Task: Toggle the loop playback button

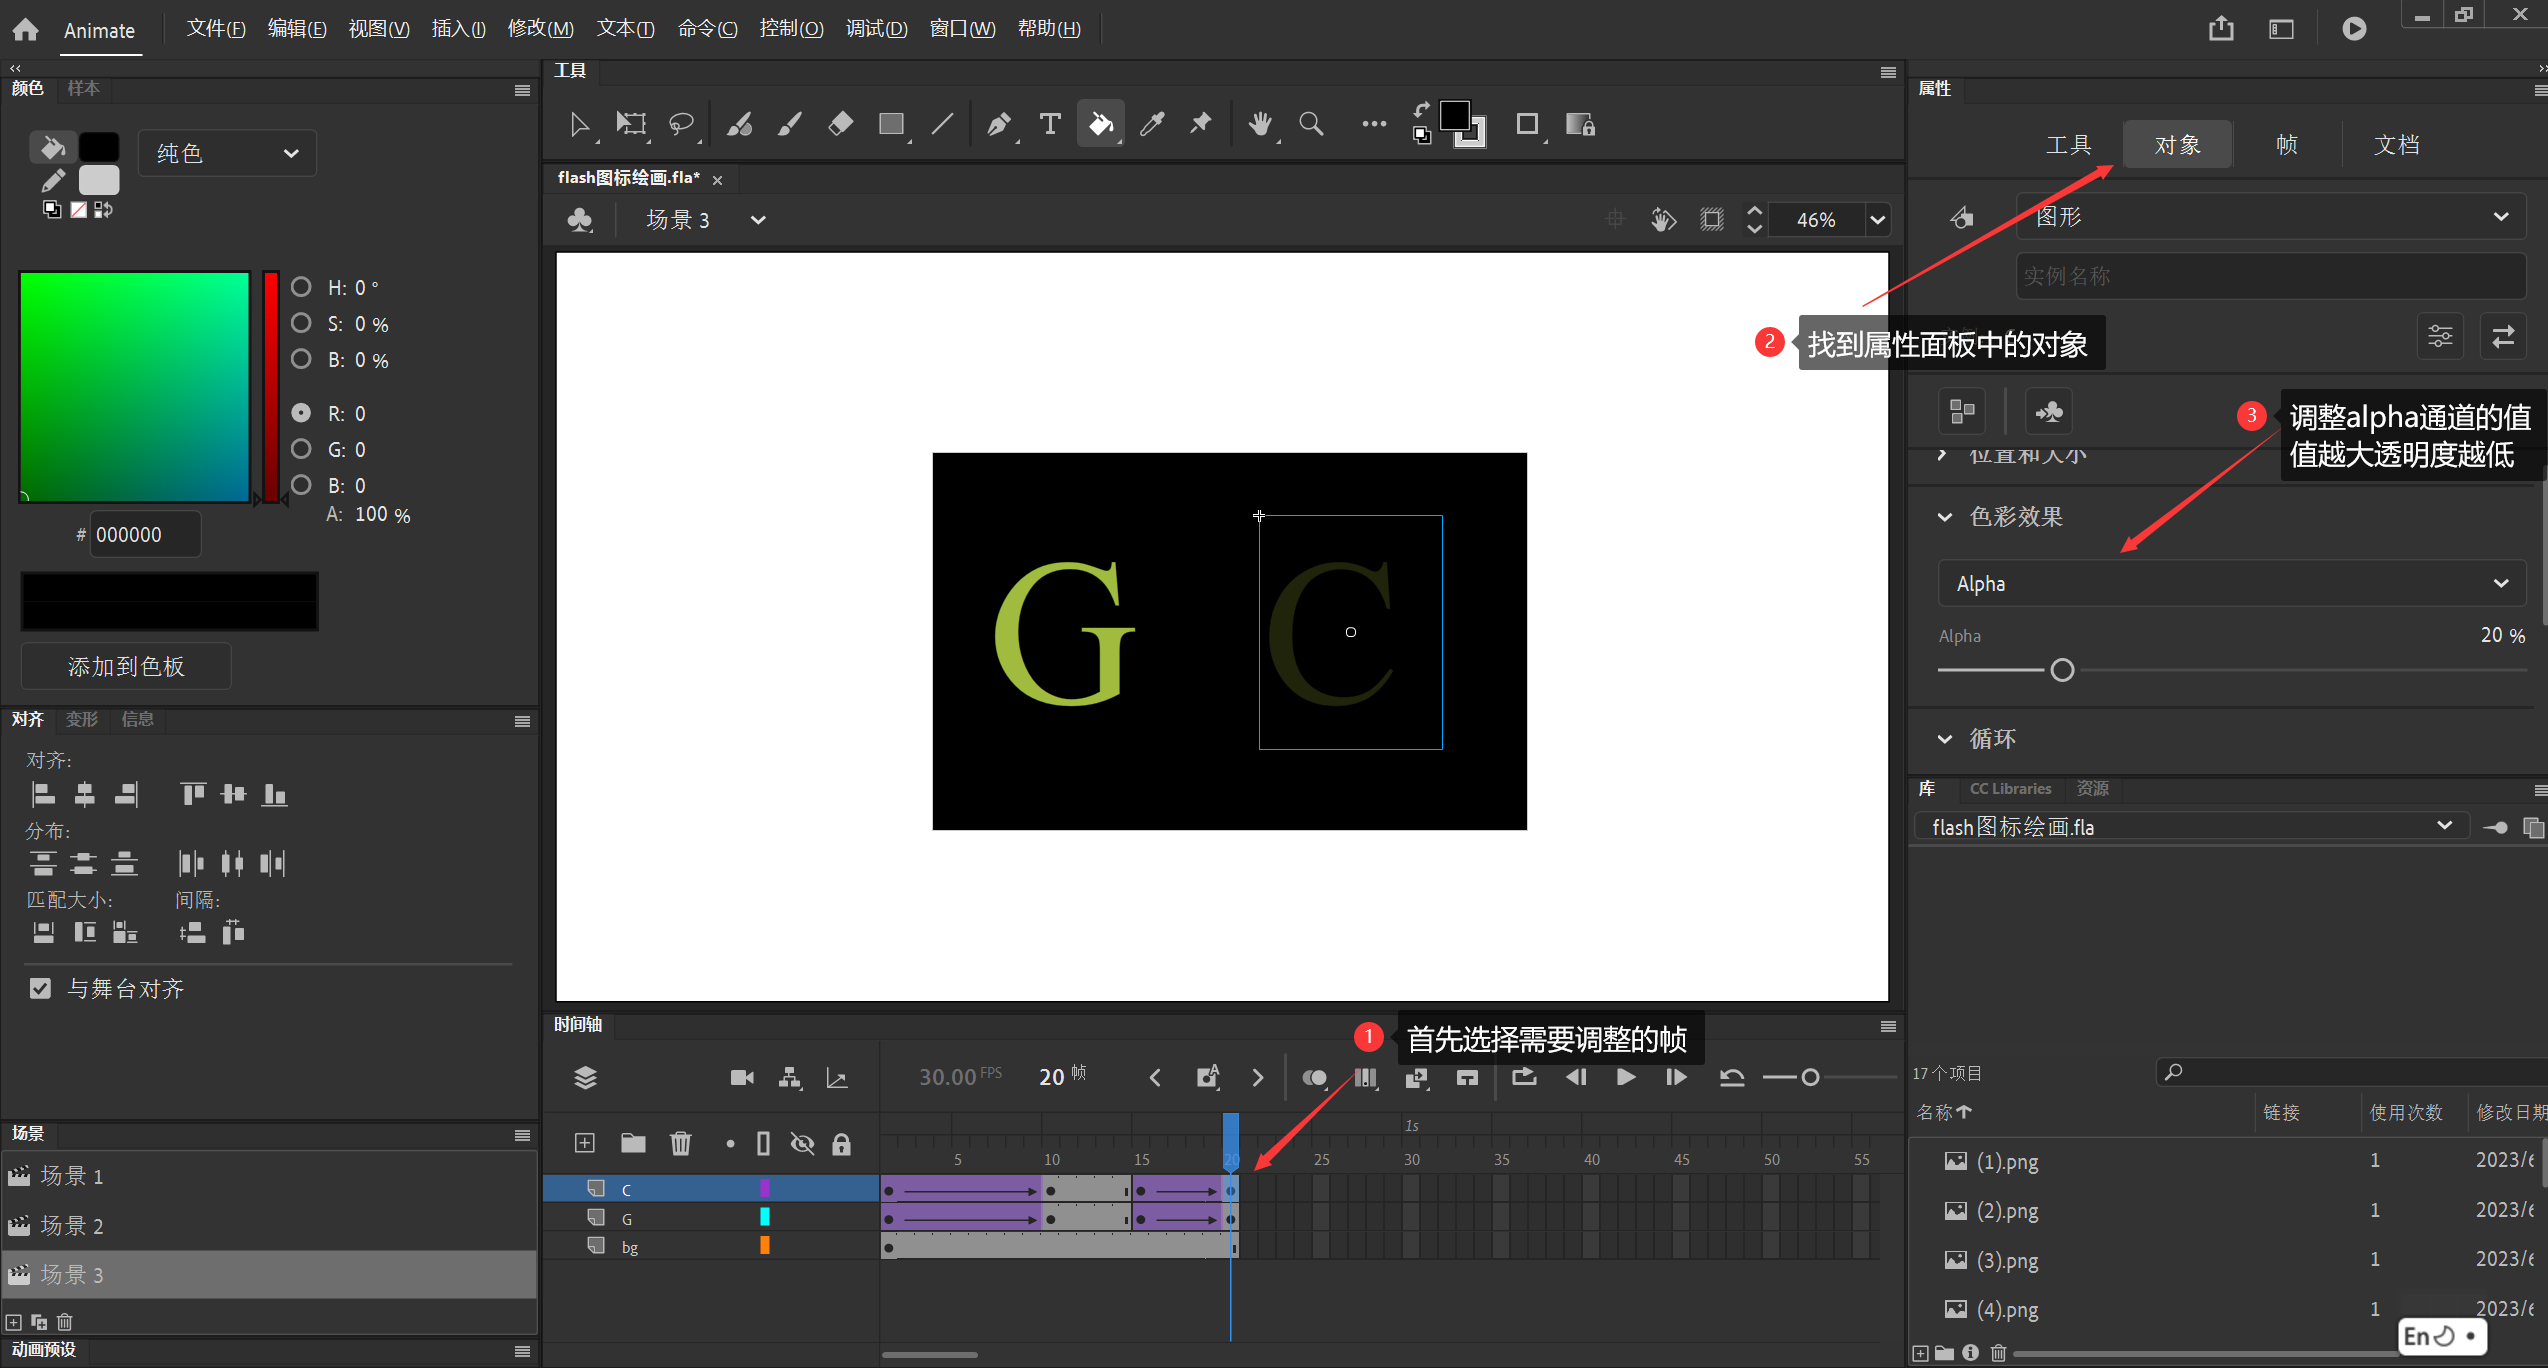Action: (x=1524, y=1077)
